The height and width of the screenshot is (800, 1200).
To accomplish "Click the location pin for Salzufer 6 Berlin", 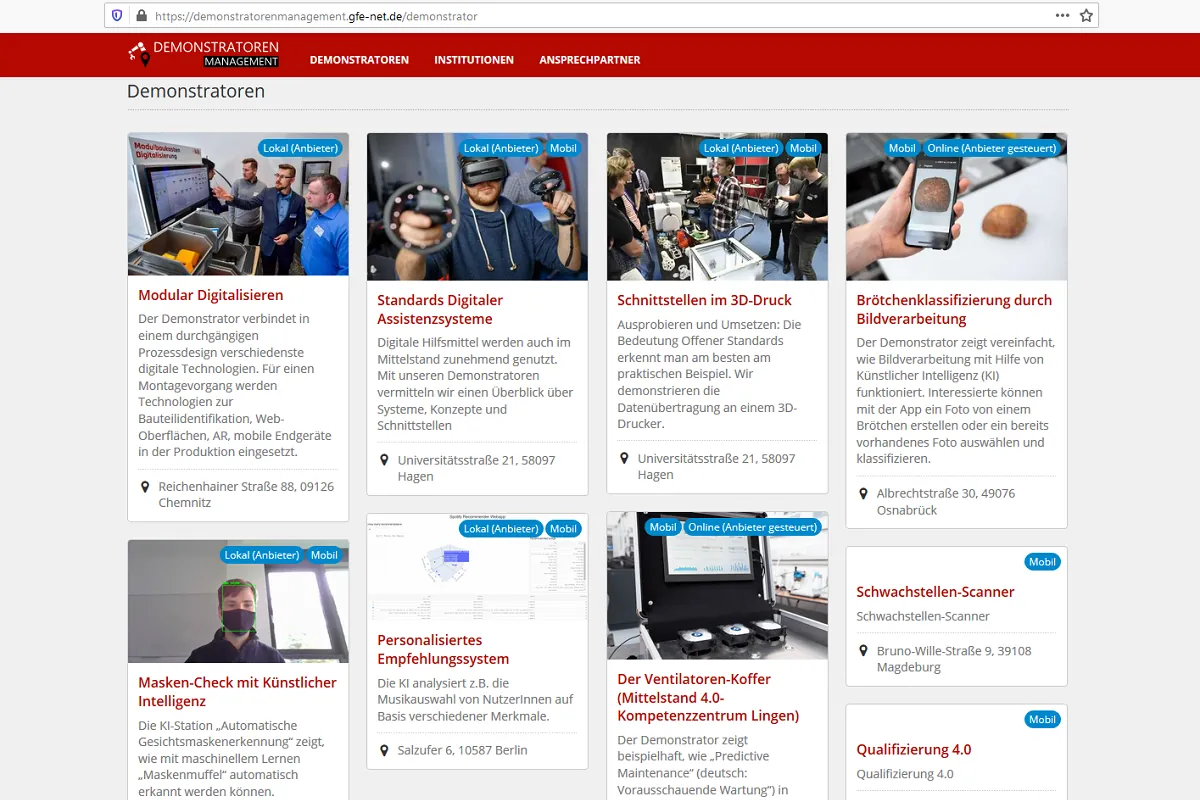I will [386, 749].
